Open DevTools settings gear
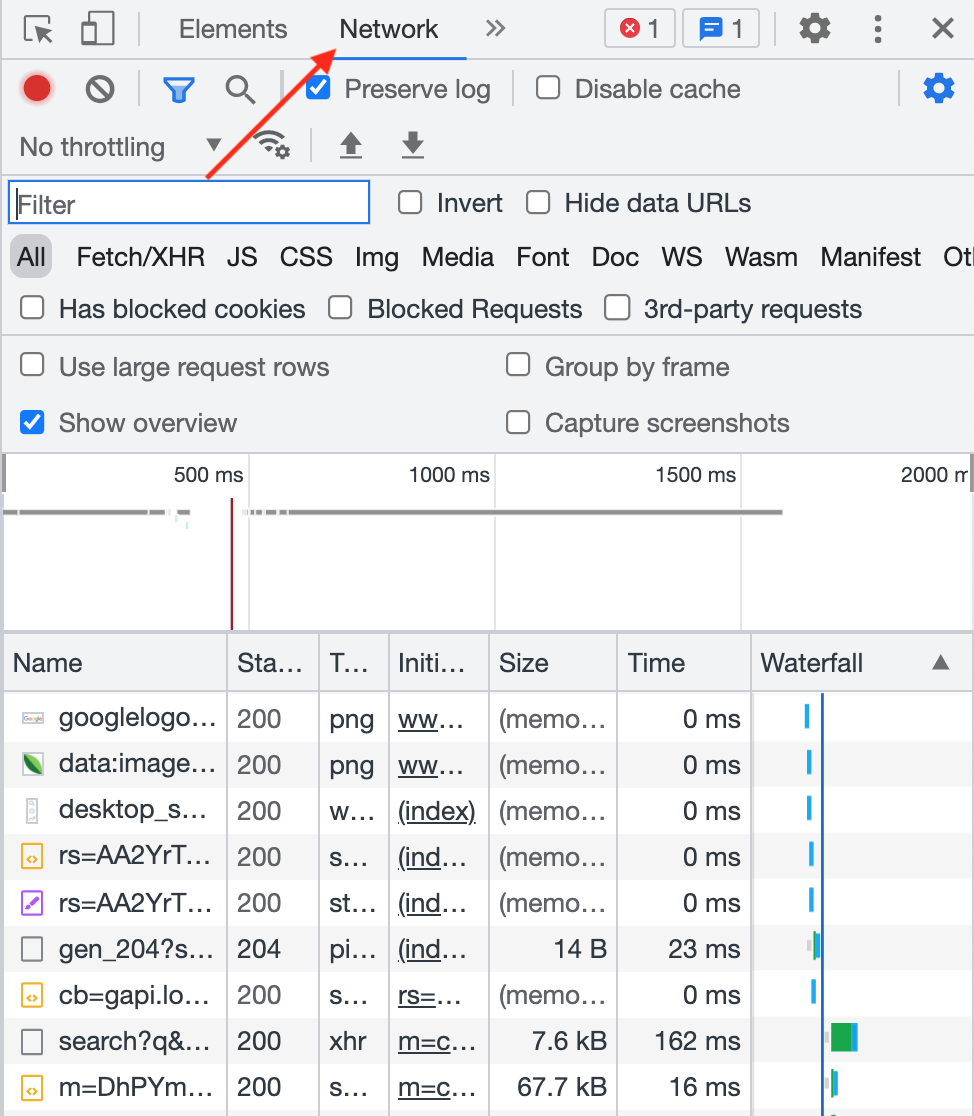Viewport: 974px width, 1116px height. (x=815, y=28)
